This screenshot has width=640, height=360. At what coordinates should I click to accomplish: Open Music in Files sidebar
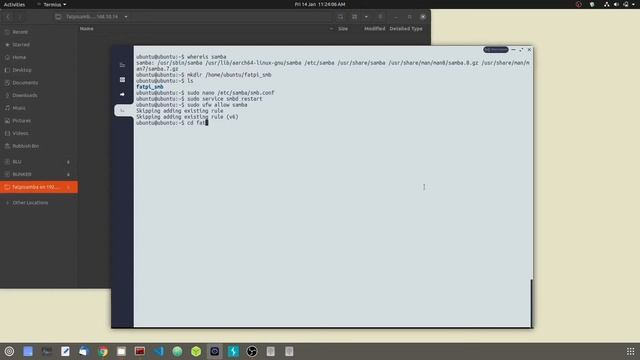point(39,108)
